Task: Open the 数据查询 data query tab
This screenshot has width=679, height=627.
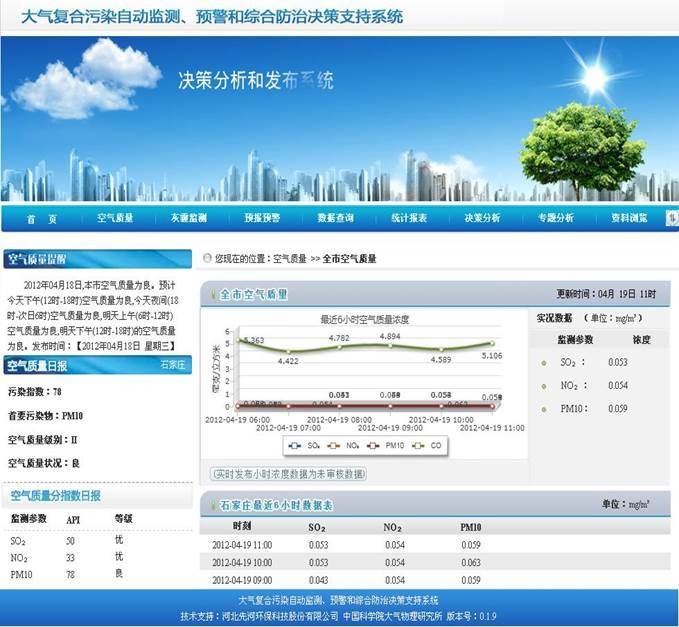Action: [335, 218]
